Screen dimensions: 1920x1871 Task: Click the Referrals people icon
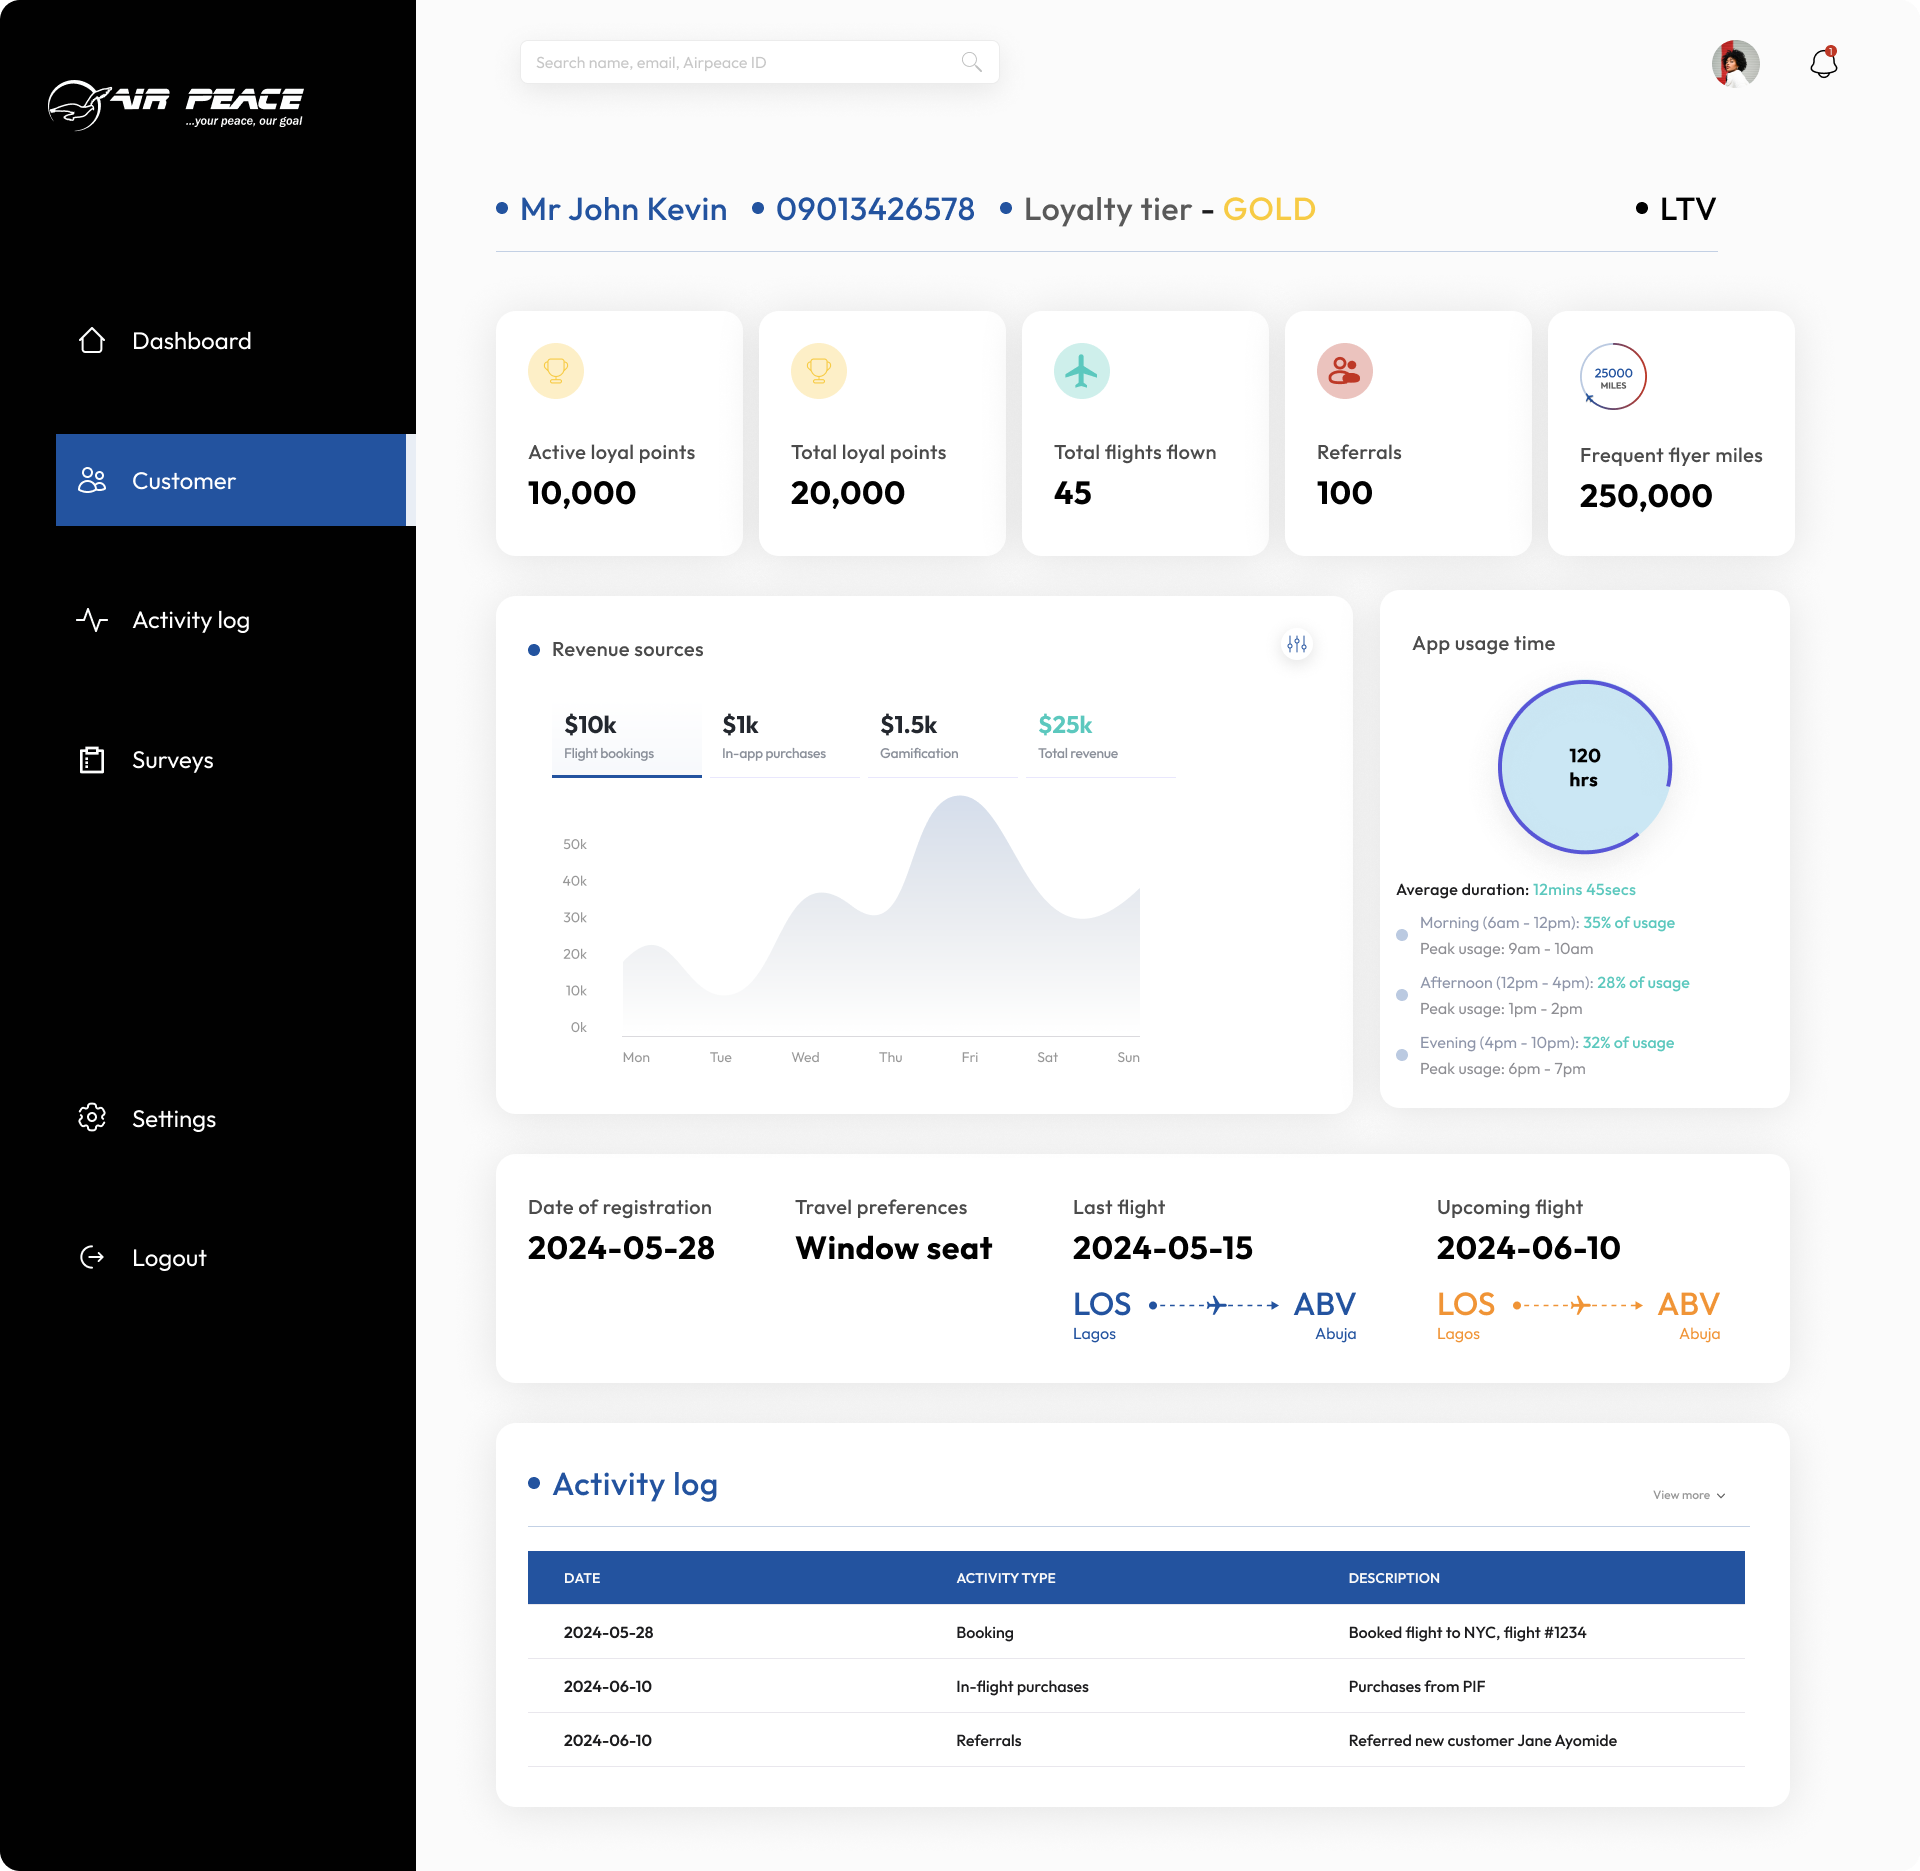[1344, 371]
